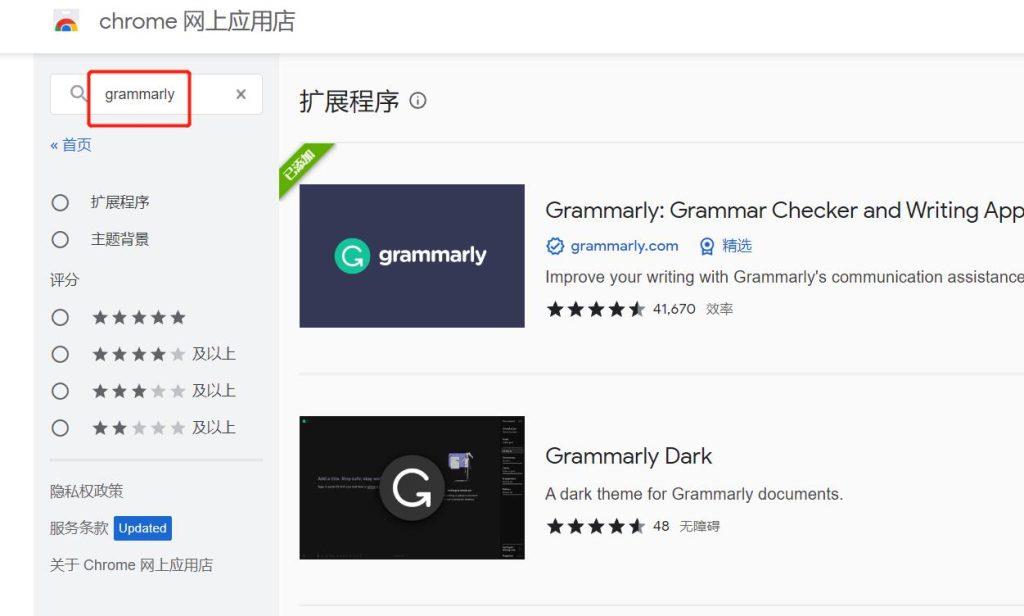
Task: Click the 精选 featured badge icon
Action: [708, 245]
